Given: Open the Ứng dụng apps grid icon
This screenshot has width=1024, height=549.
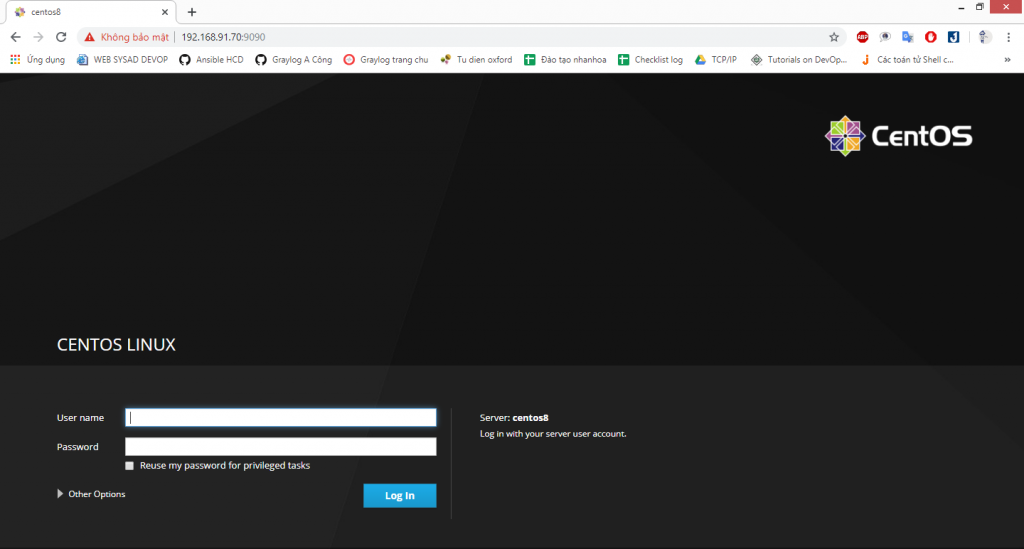Looking at the screenshot, I should (15, 59).
